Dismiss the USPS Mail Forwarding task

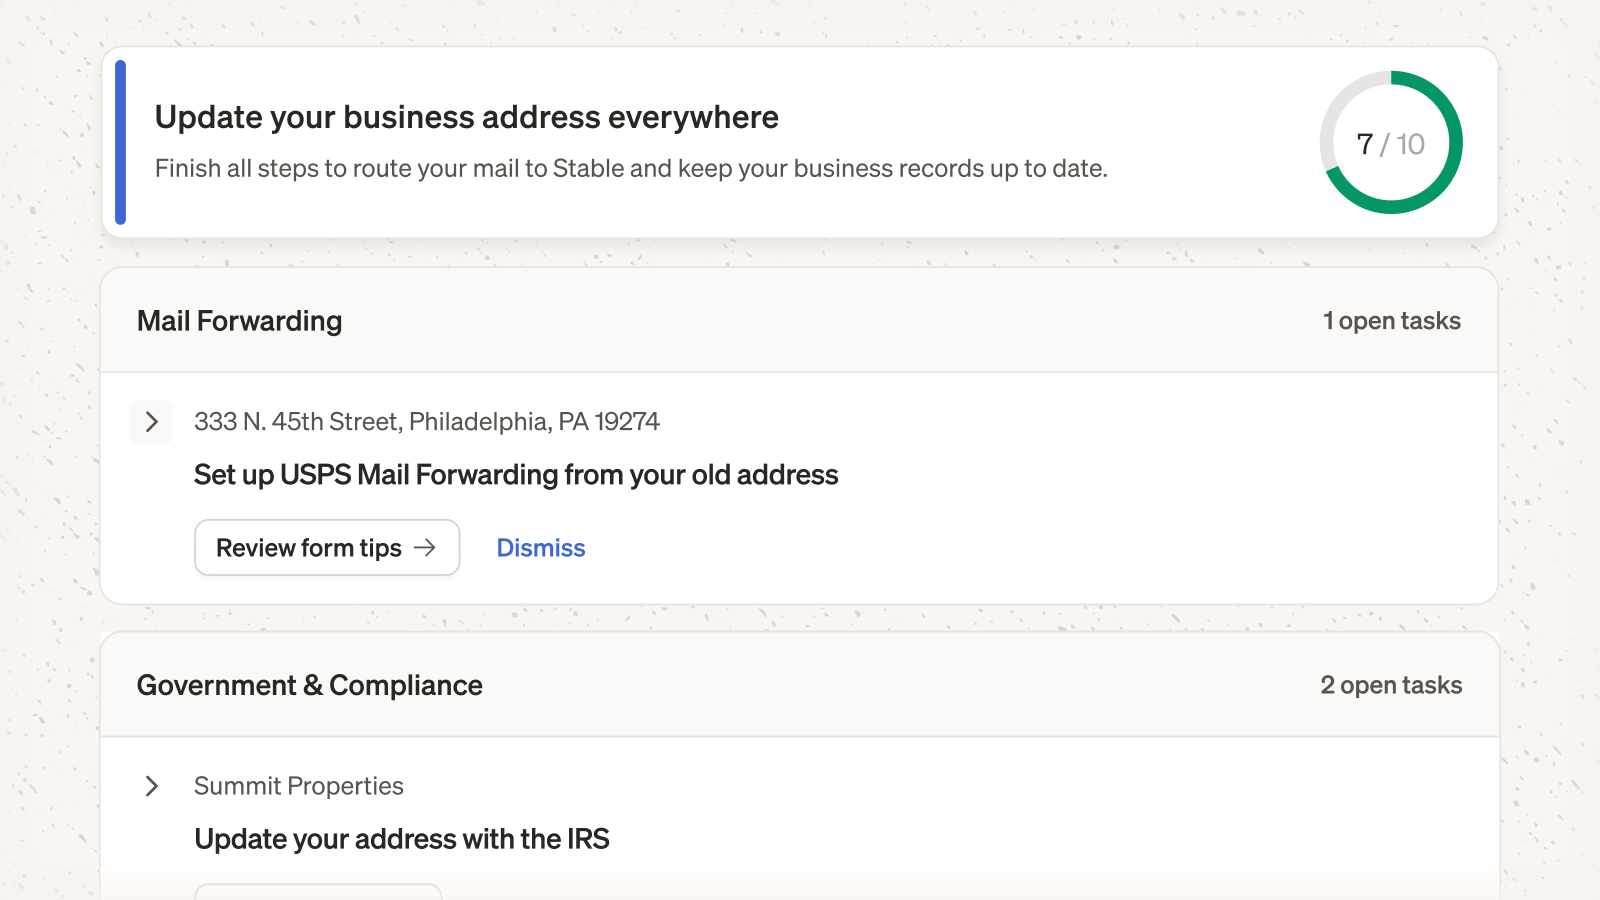pyautogui.click(x=541, y=548)
